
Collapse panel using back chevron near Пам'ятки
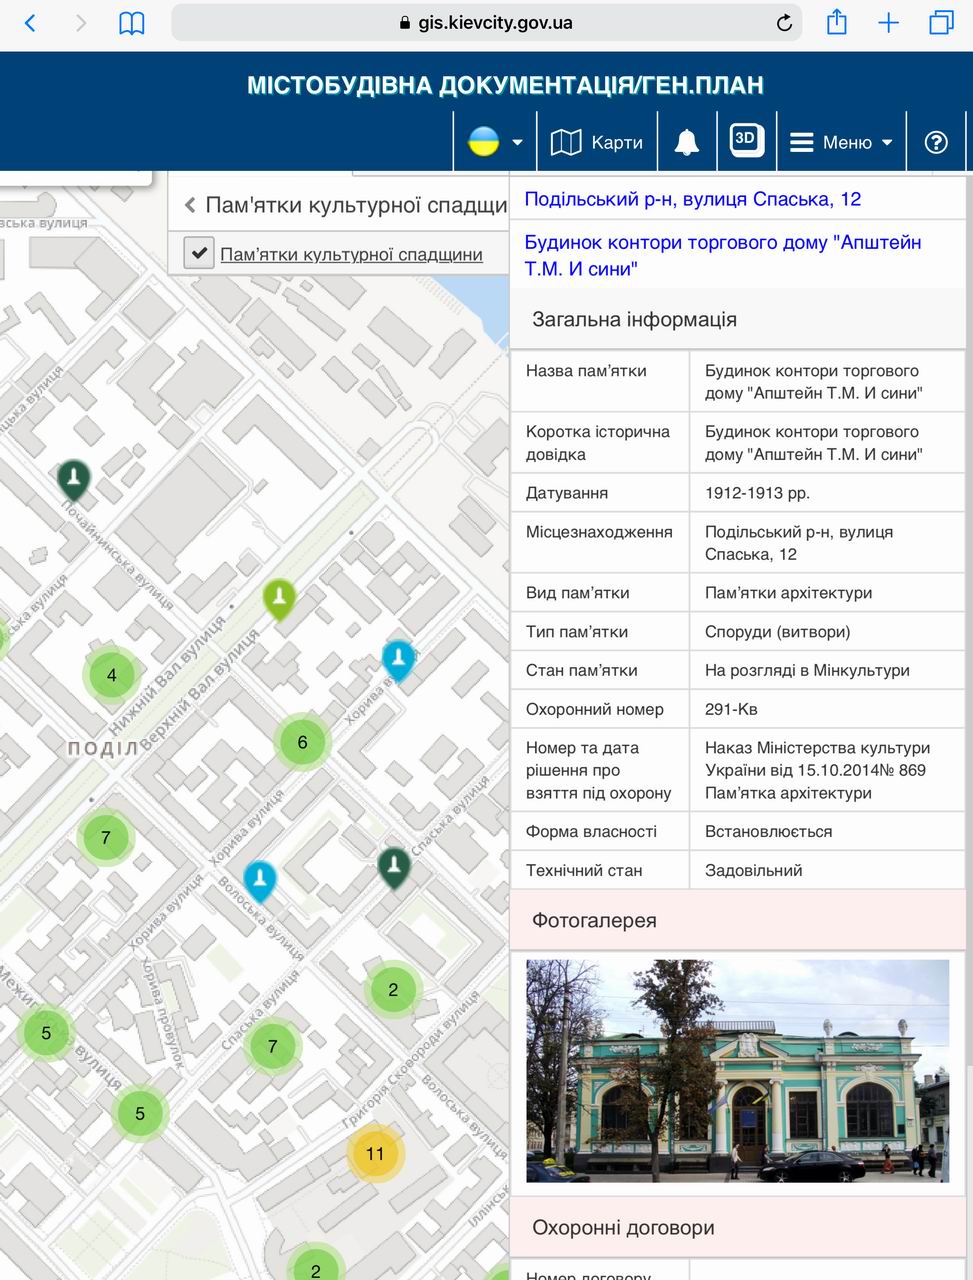tap(190, 204)
